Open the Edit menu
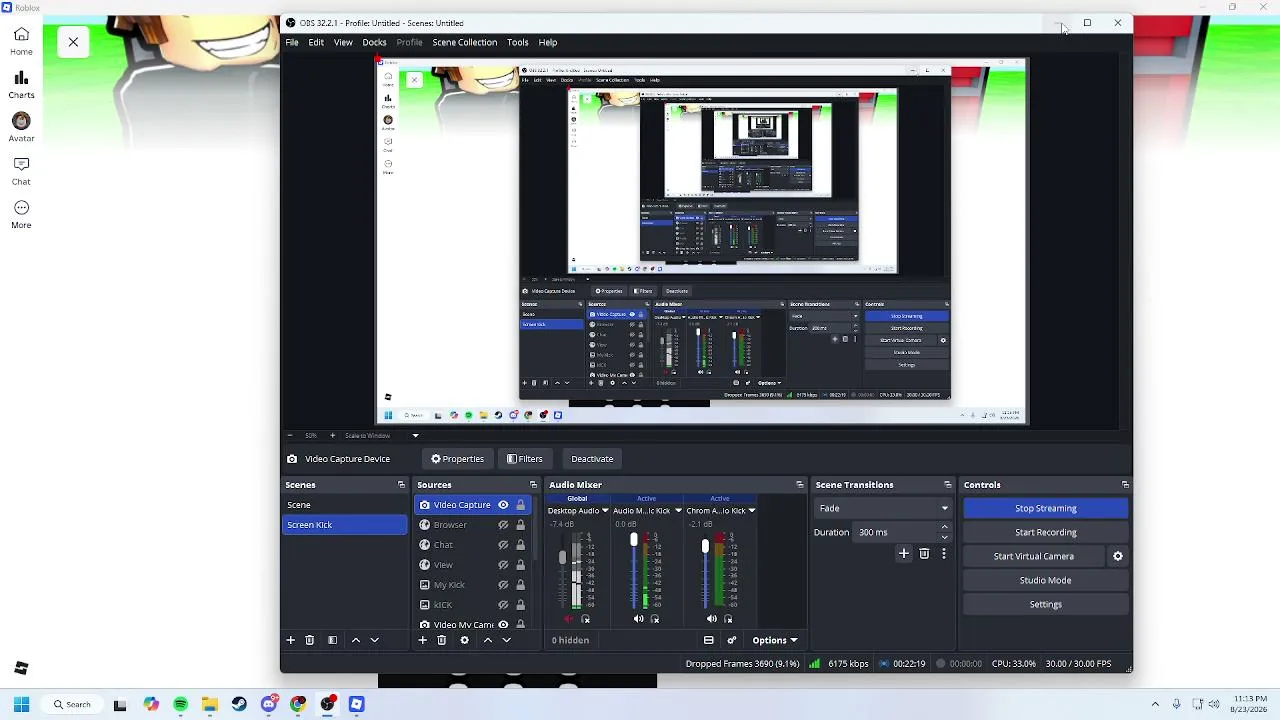 316,42
